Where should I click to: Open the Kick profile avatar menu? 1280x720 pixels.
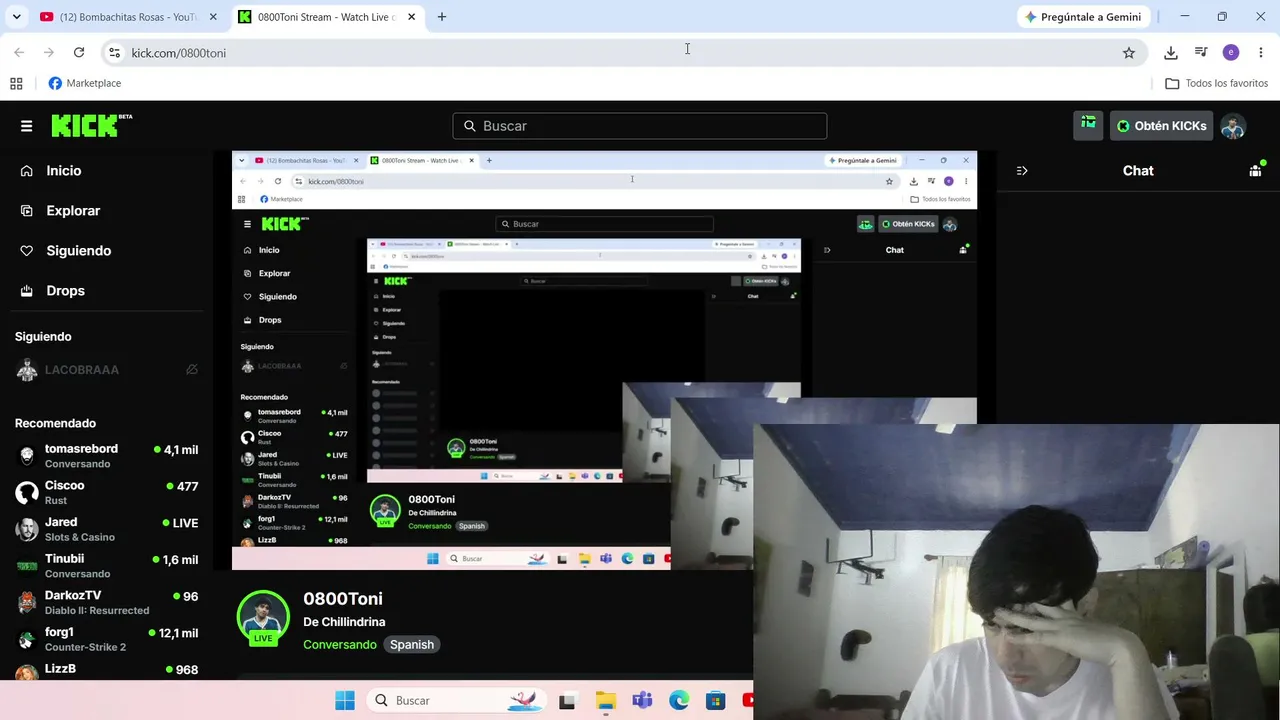[x=1233, y=126]
